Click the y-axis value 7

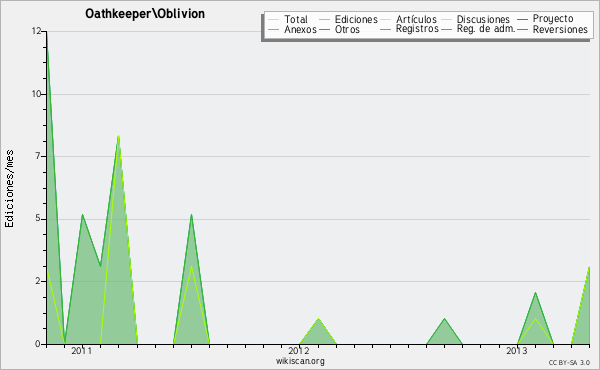(38, 156)
